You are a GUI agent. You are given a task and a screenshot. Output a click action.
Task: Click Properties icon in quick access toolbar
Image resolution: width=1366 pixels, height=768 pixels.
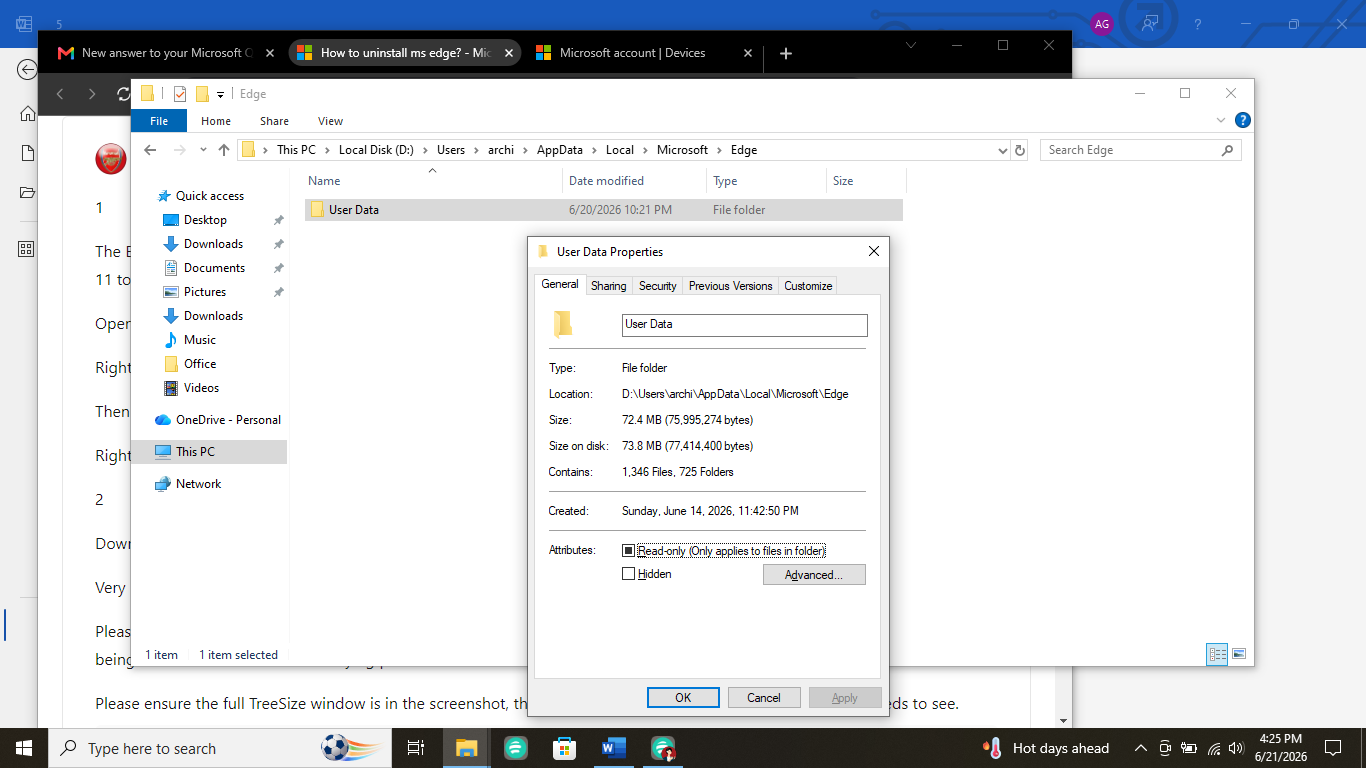(180, 94)
